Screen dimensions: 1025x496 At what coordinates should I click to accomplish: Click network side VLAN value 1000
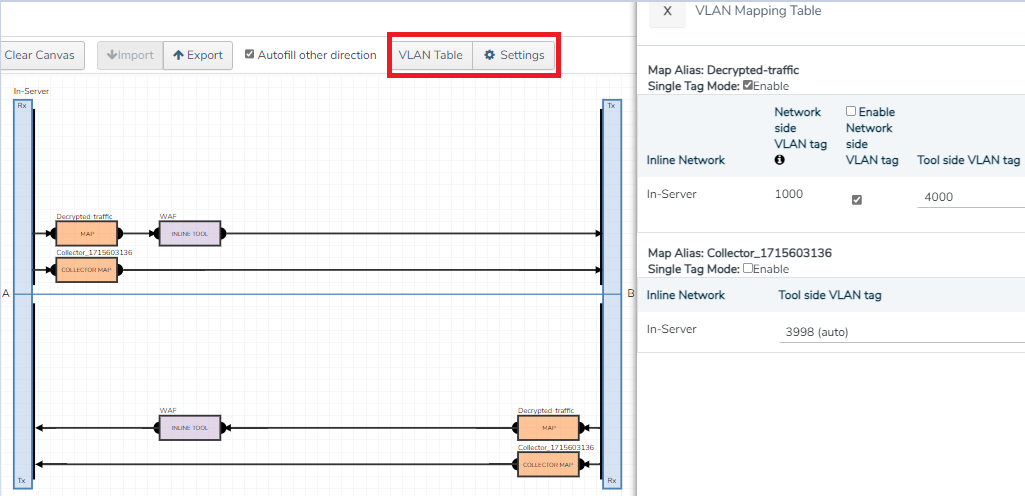coord(788,194)
